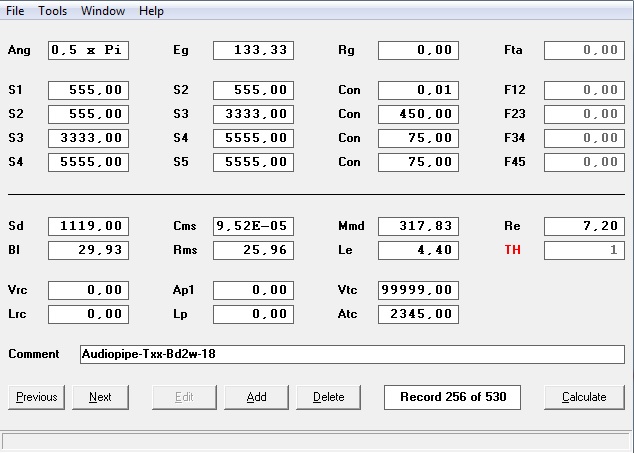The height and width of the screenshot is (453, 634).
Task: Click the Ang label
Action: click(x=19, y=50)
